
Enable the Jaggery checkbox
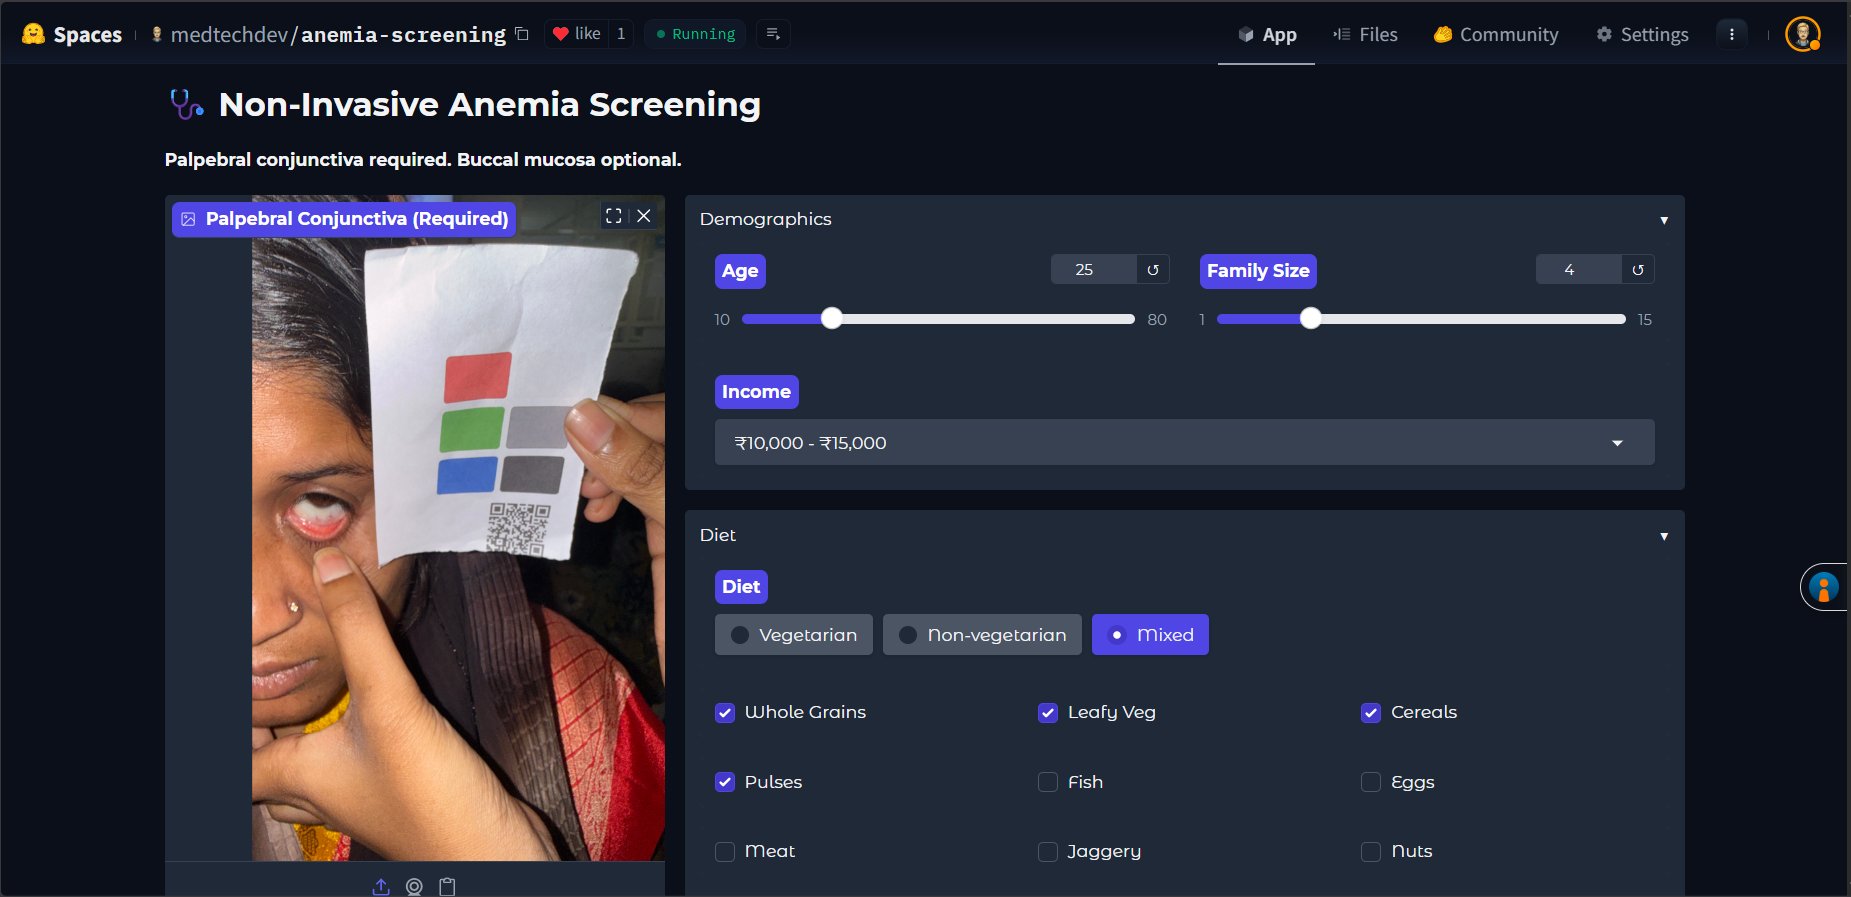tap(1048, 852)
